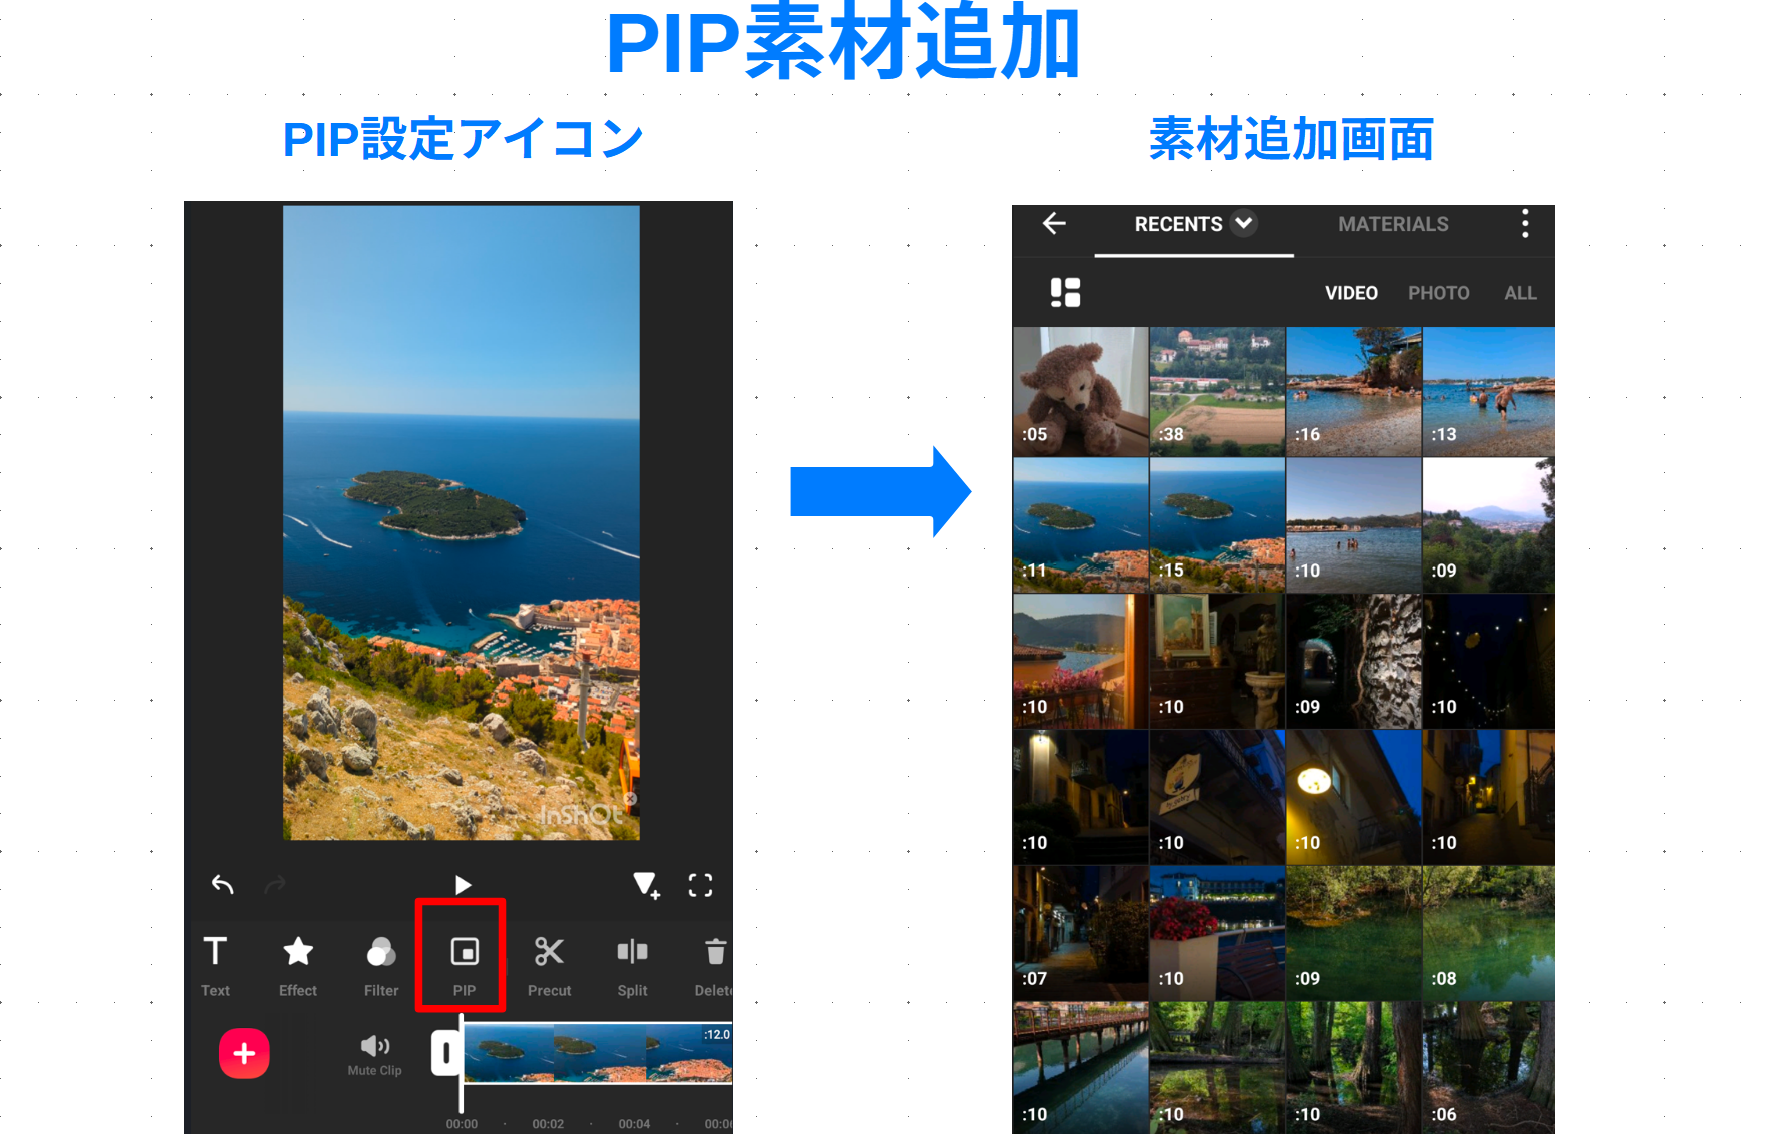Select the PHOTO filter tab
Image resolution: width=1778 pixels, height=1134 pixels.
(1438, 293)
